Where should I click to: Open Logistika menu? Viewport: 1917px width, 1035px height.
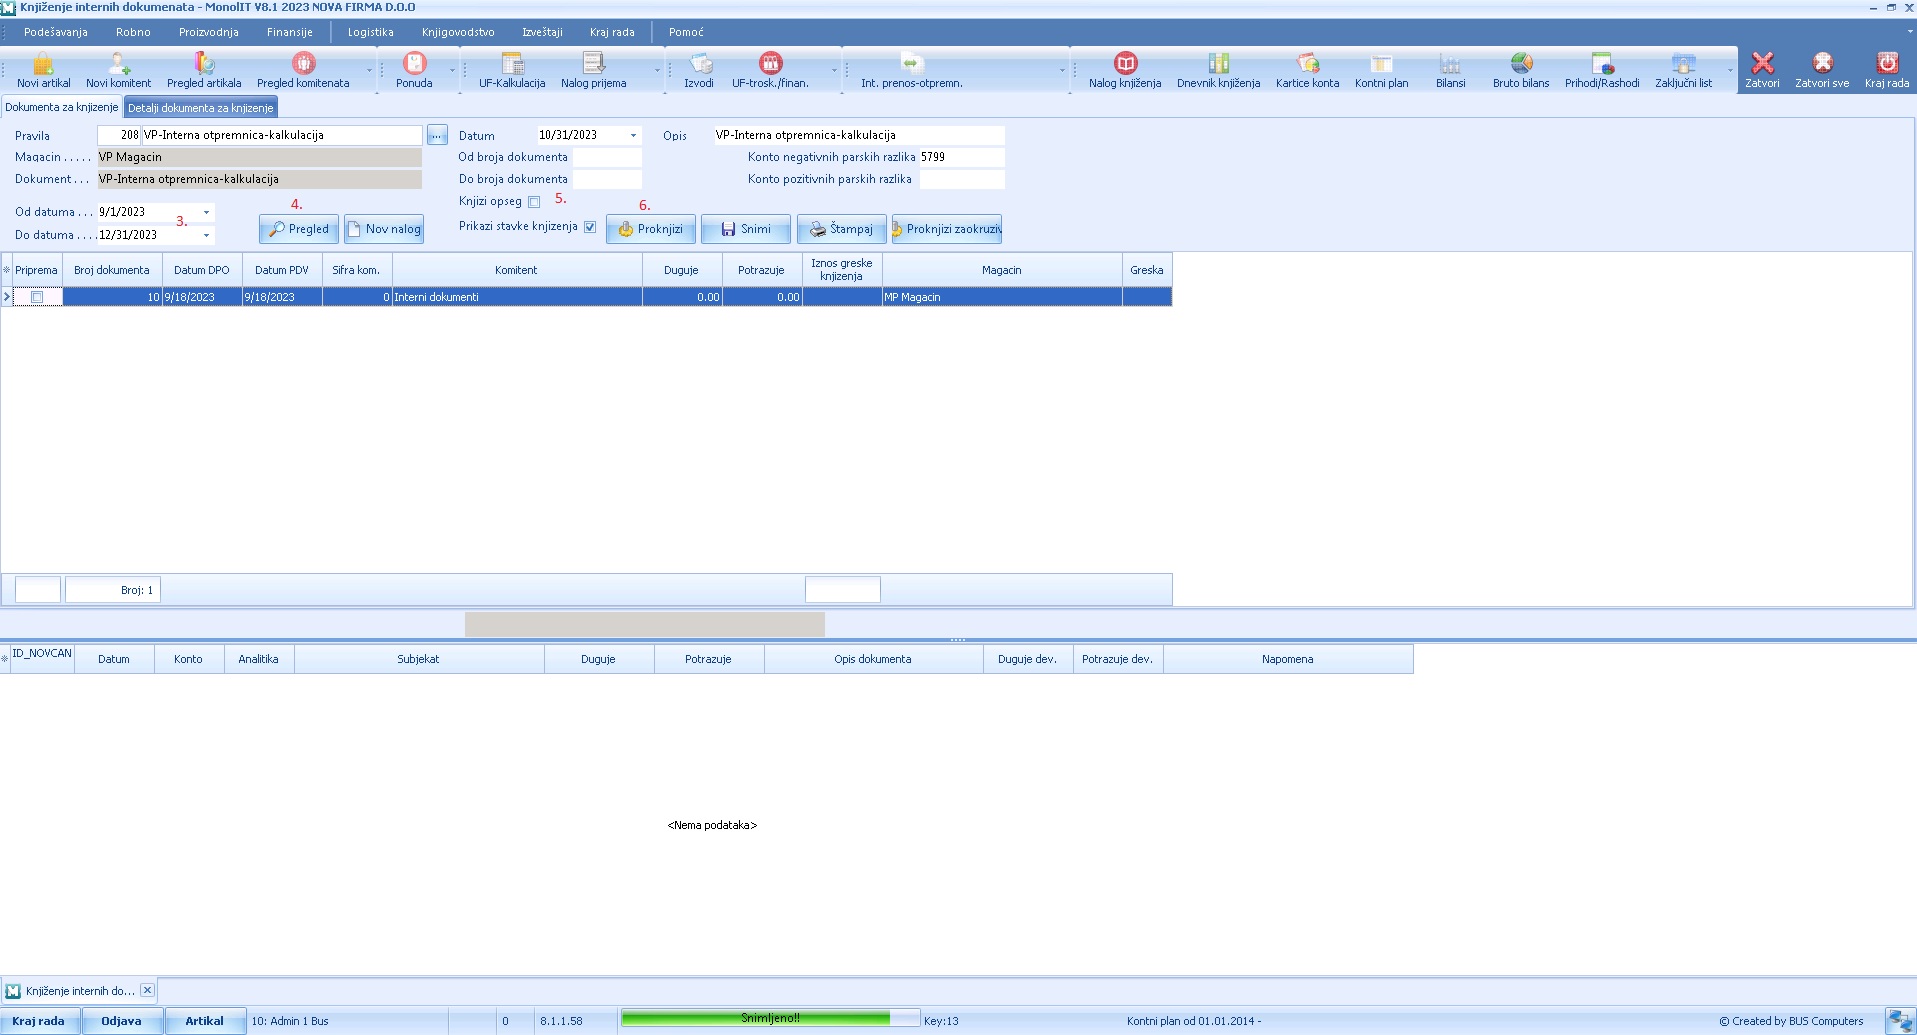click(370, 32)
